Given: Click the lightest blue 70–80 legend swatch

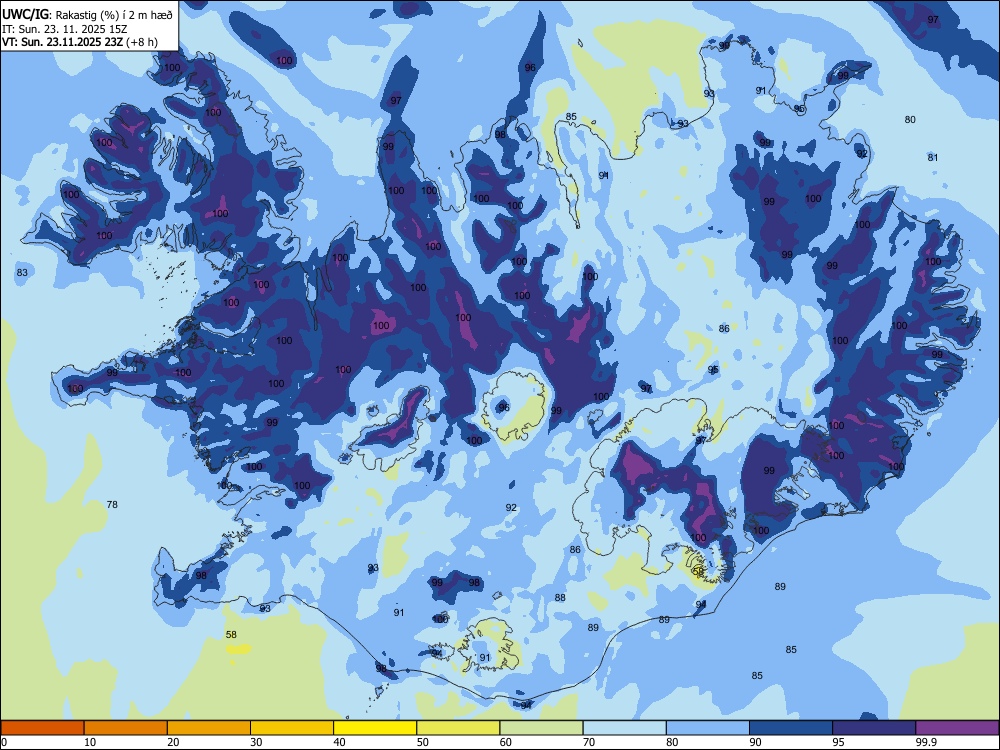Looking at the screenshot, I should click(x=624, y=728).
